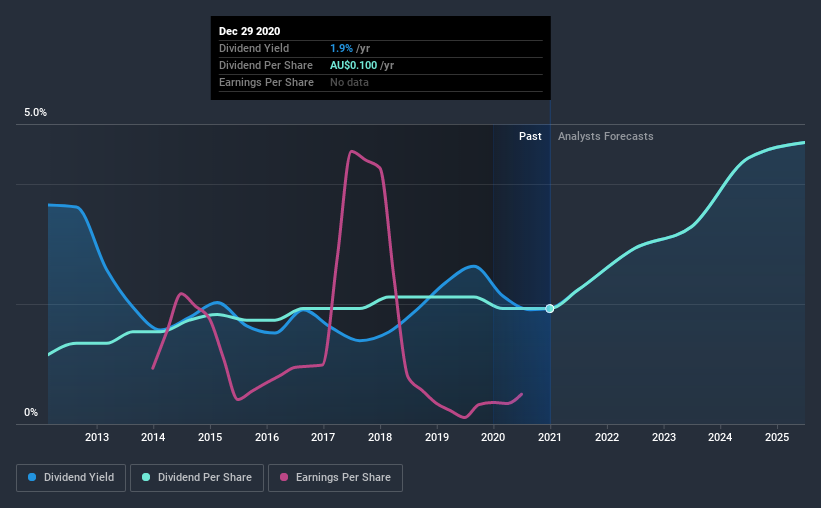Select the 2017 x-axis label
821x508 pixels.
click(323, 437)
